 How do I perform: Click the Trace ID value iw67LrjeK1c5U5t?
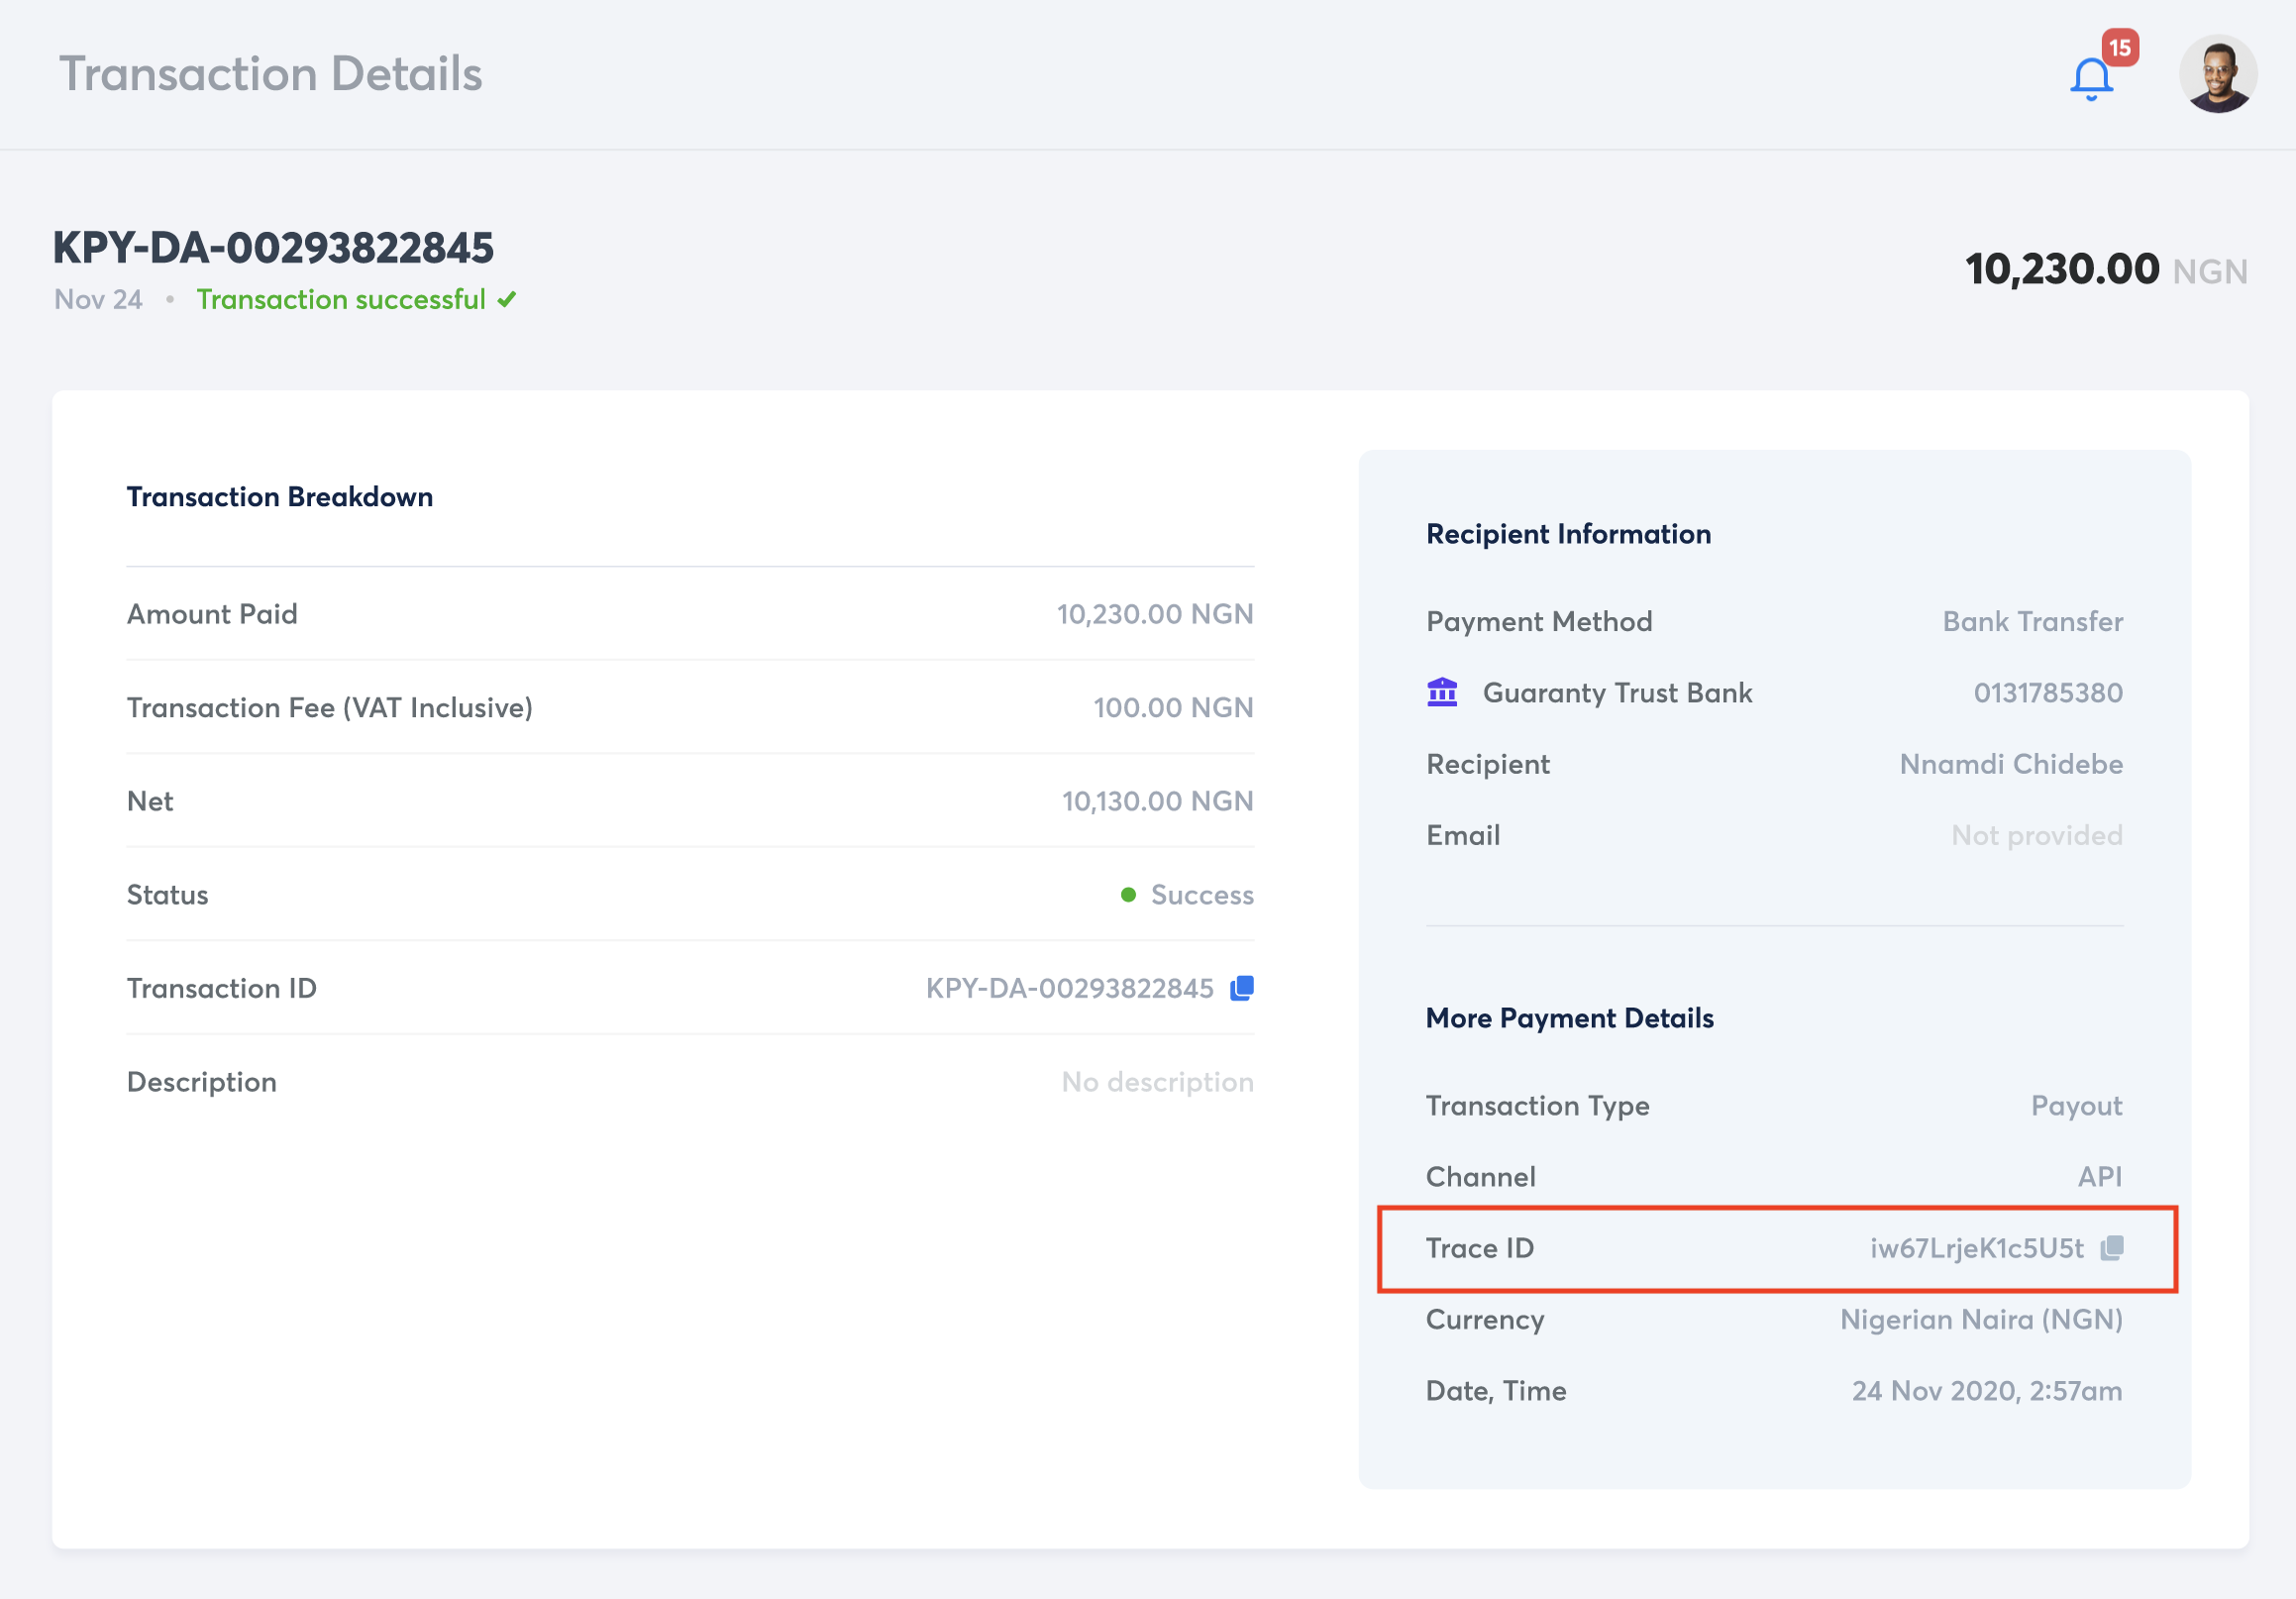click(x=1976, y=1248)
